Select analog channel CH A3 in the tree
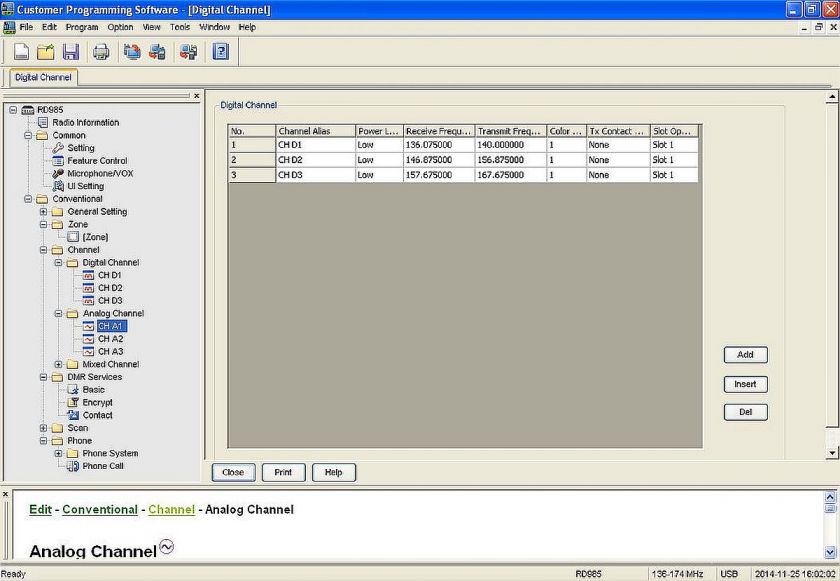Image resolution: width=840 pixels, height=581 pixels. coord(110,351)
